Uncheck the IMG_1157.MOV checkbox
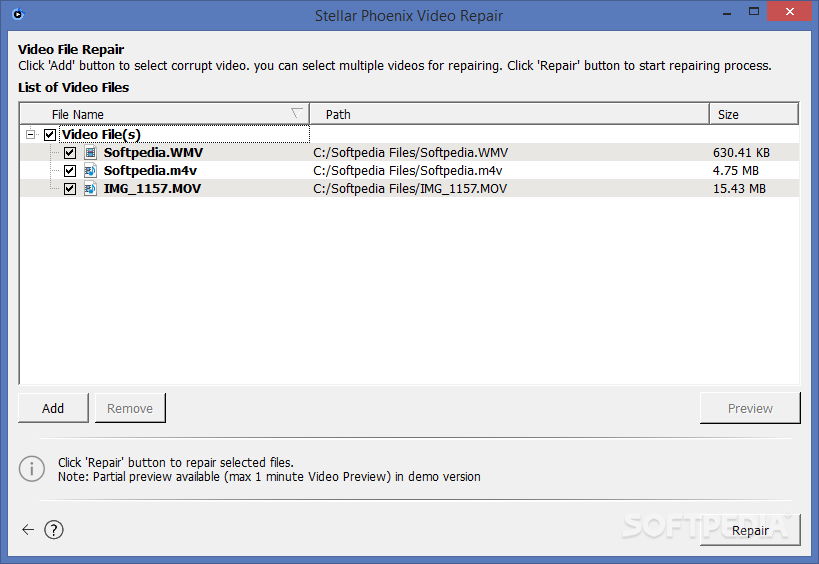The height and width of the screenshot is (564, 819). pos(70,189)
